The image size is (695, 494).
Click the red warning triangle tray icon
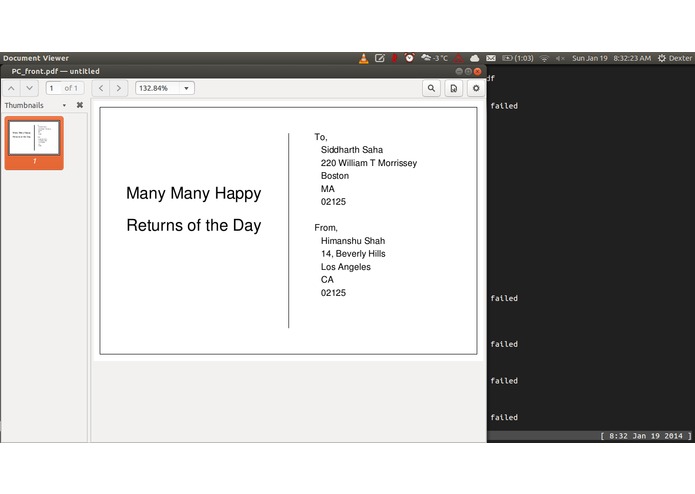click(x=459, y=58)
